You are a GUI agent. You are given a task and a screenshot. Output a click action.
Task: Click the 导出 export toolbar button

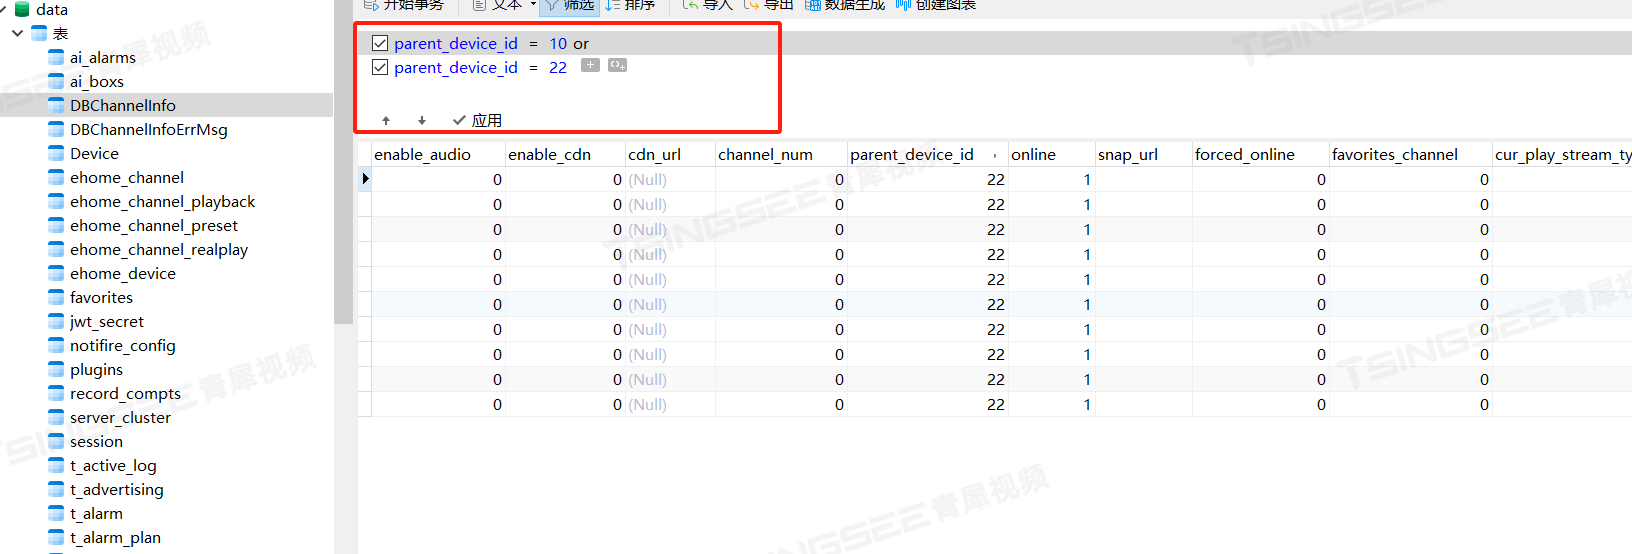[x=768, y=5]
